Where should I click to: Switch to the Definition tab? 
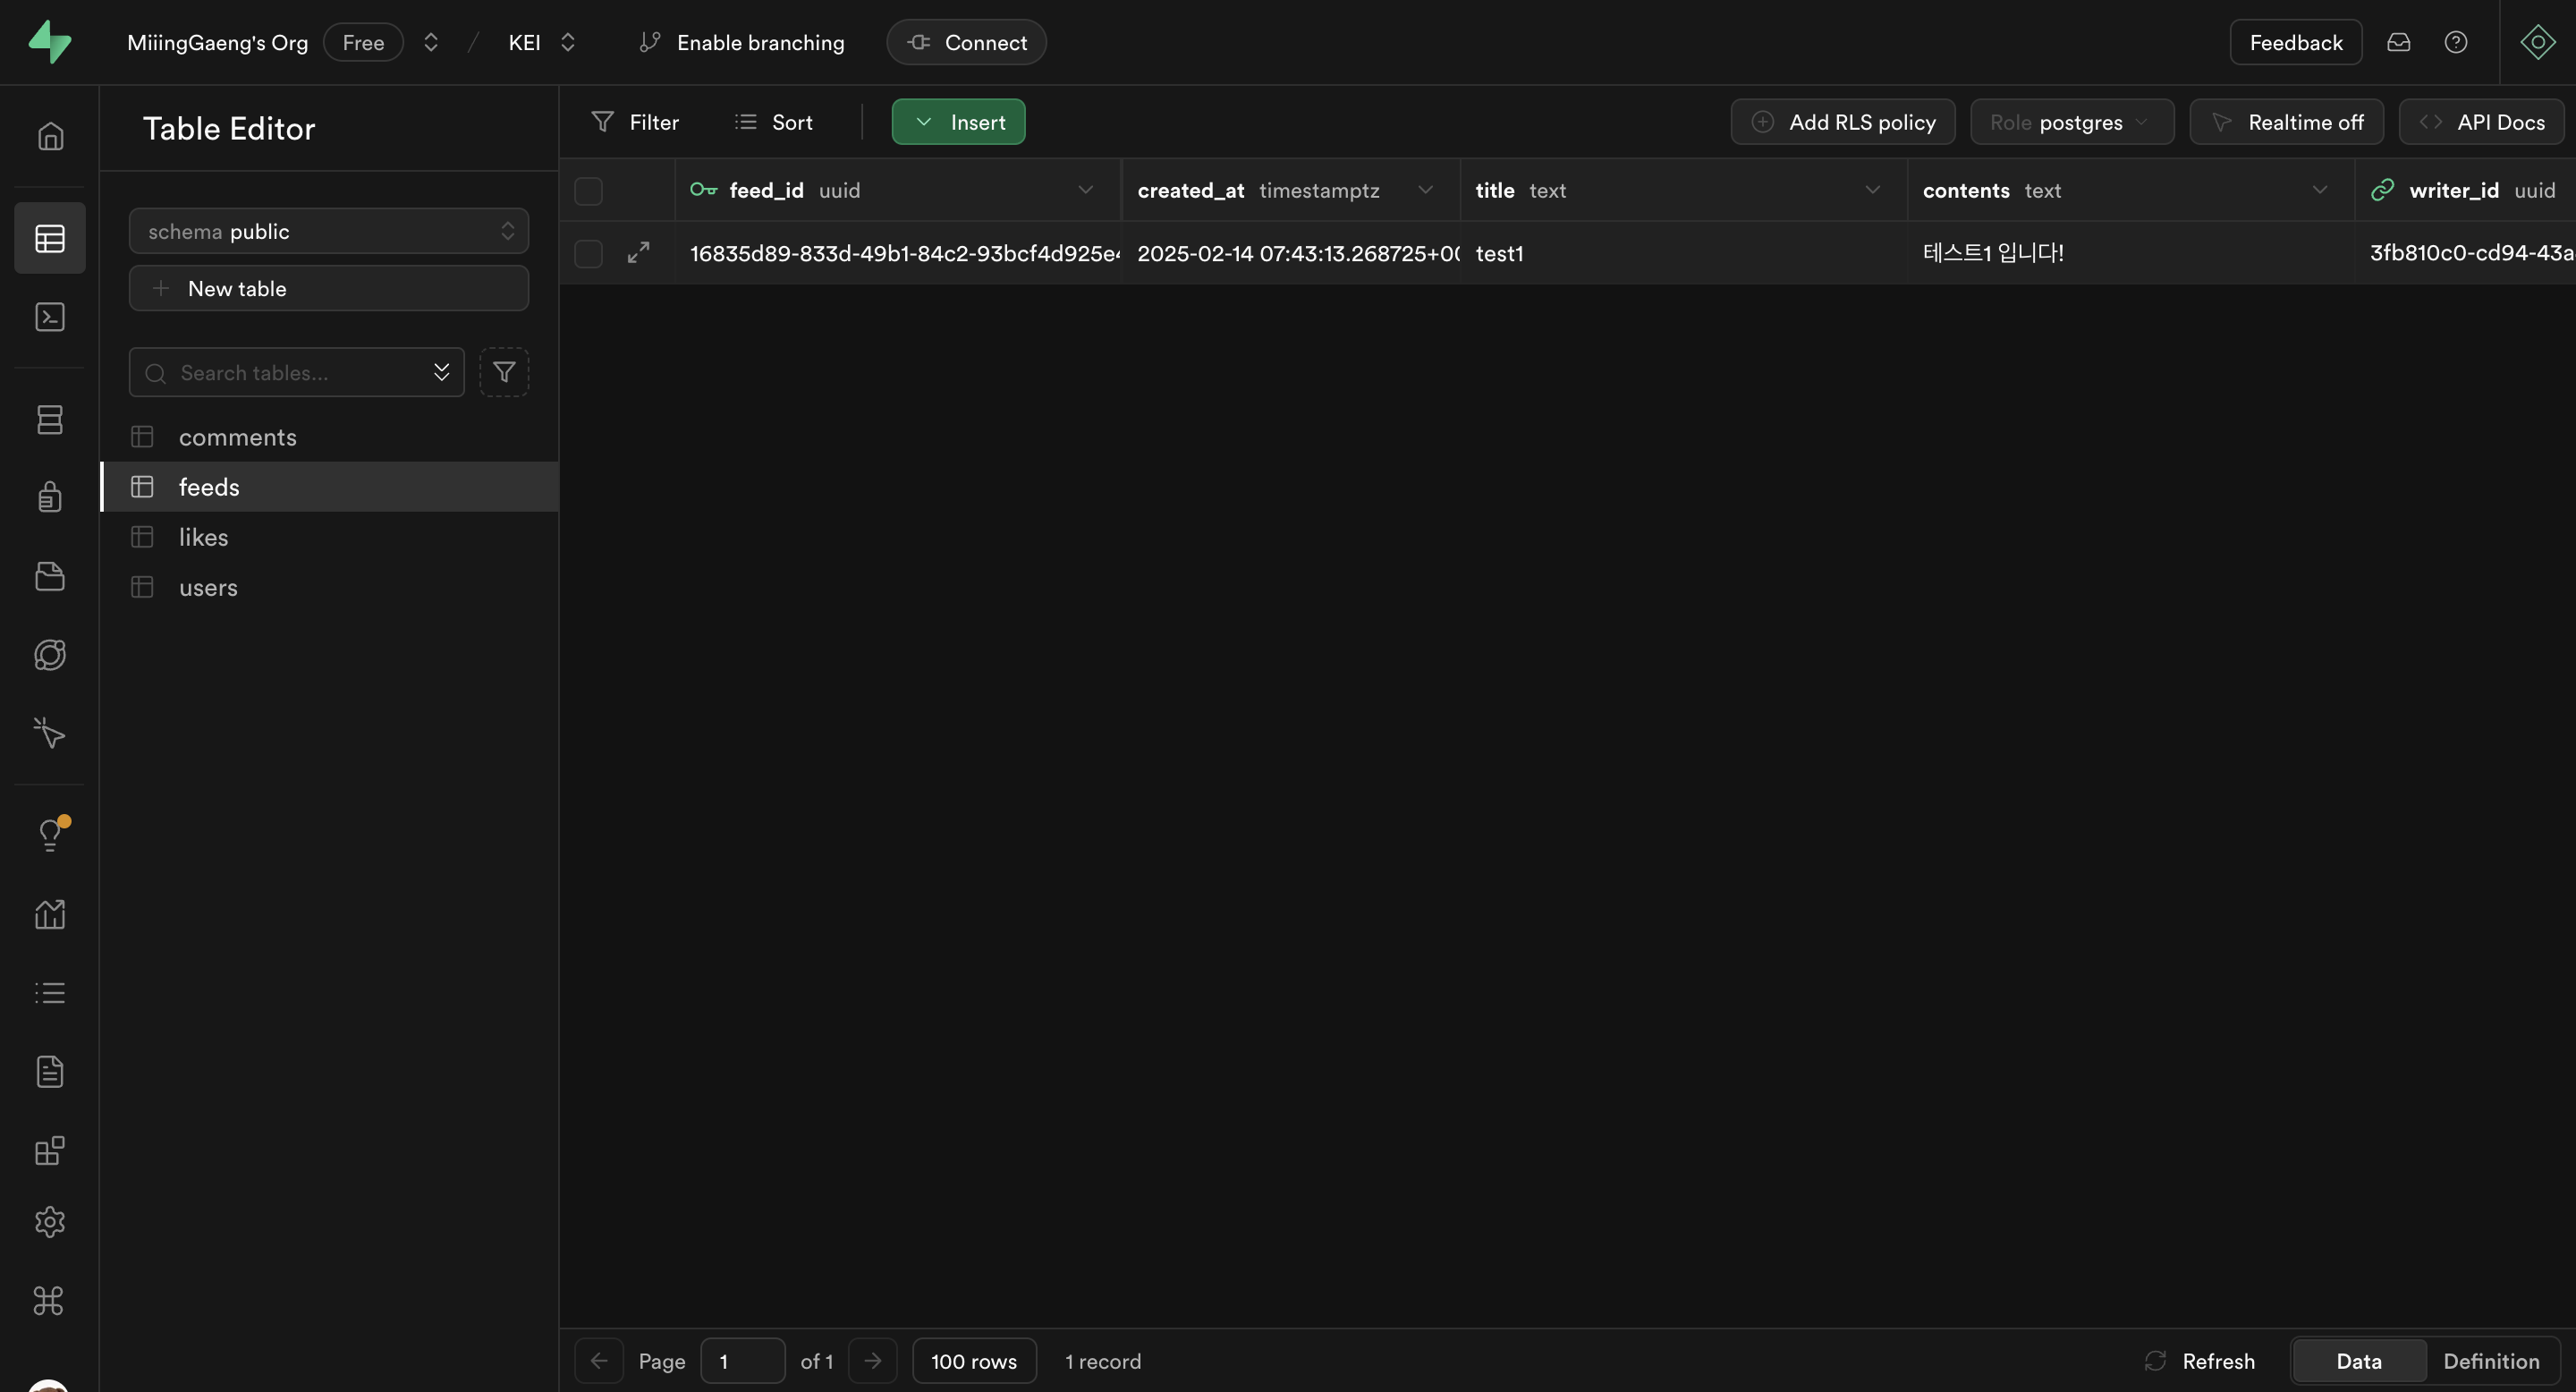tap(2490, 1361)
